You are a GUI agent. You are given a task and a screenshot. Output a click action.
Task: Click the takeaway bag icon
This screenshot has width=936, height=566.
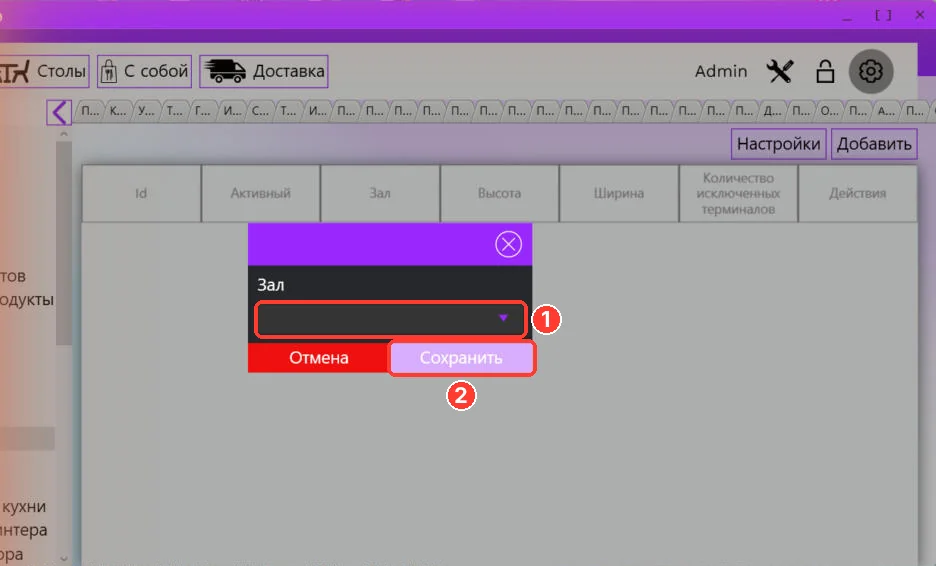[108, 72]
